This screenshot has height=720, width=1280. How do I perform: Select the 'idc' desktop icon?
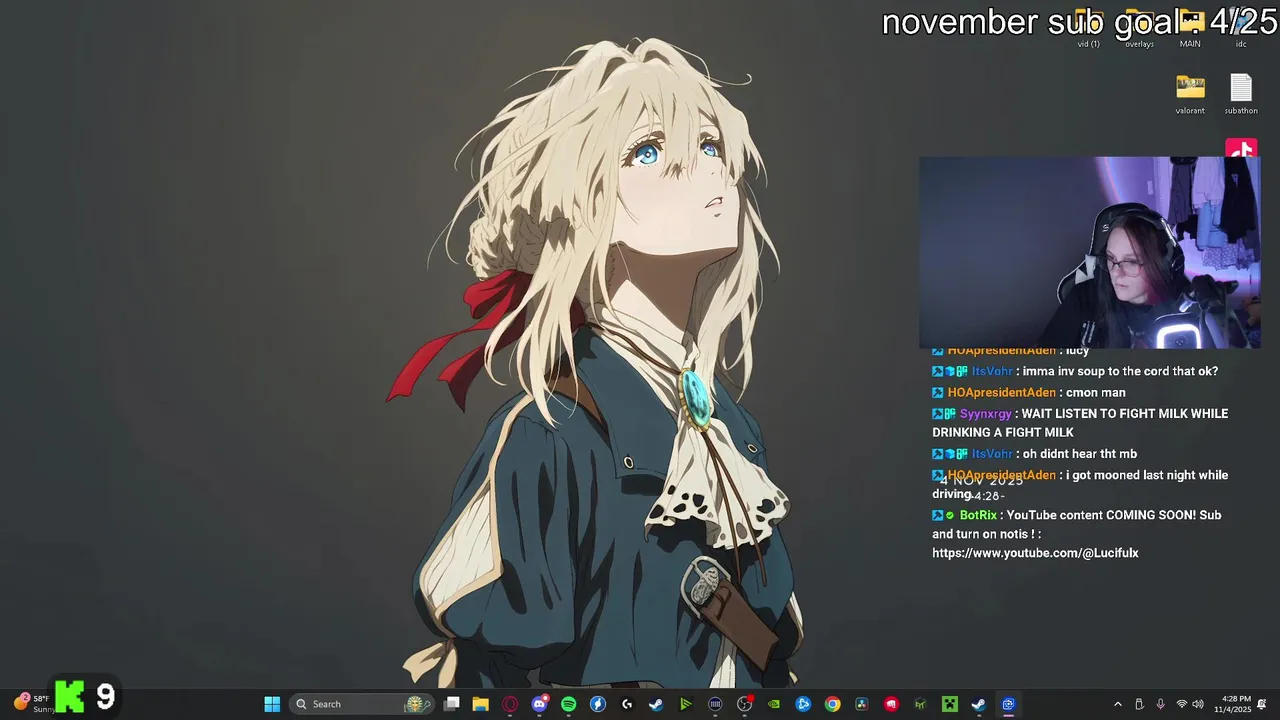coord(1241,30)
